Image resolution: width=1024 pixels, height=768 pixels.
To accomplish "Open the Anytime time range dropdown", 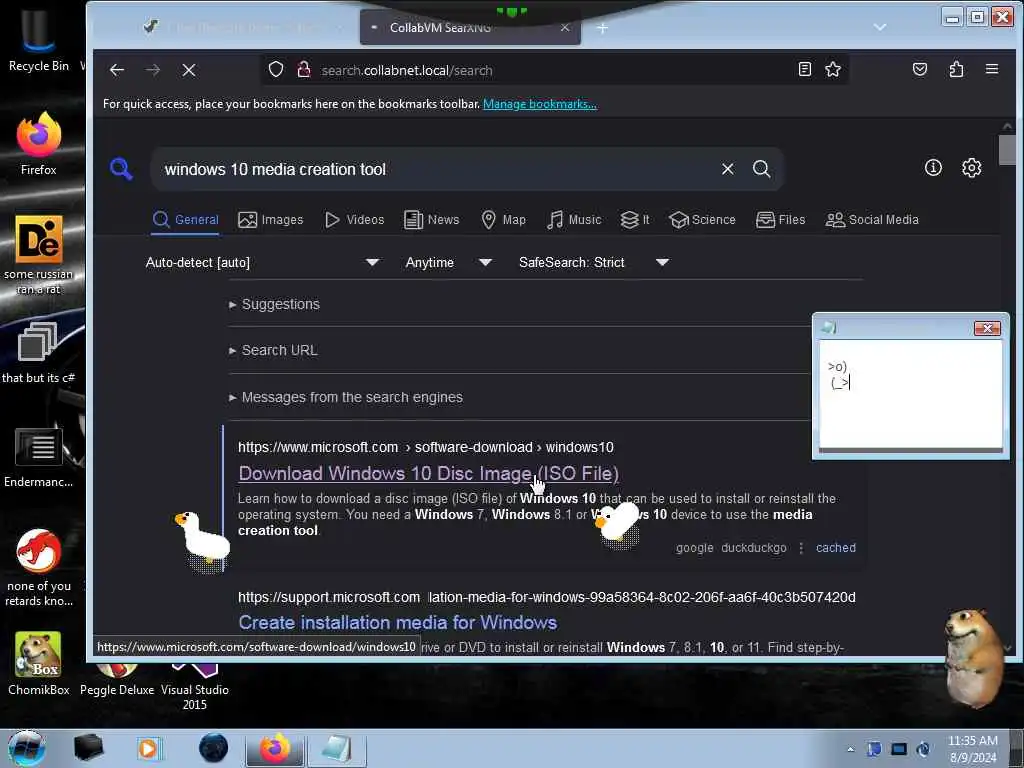I will (x=449, y=263).
